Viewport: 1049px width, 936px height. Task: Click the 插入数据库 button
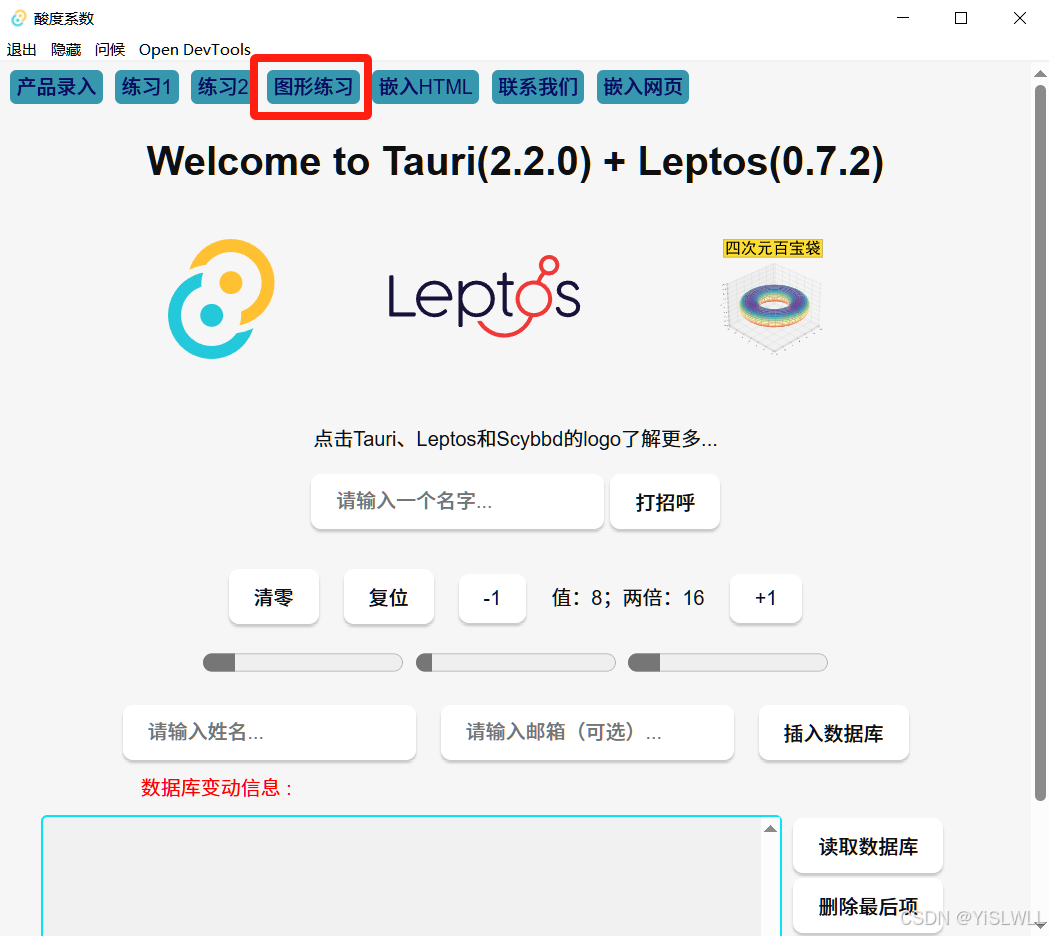tap(834, 733)
